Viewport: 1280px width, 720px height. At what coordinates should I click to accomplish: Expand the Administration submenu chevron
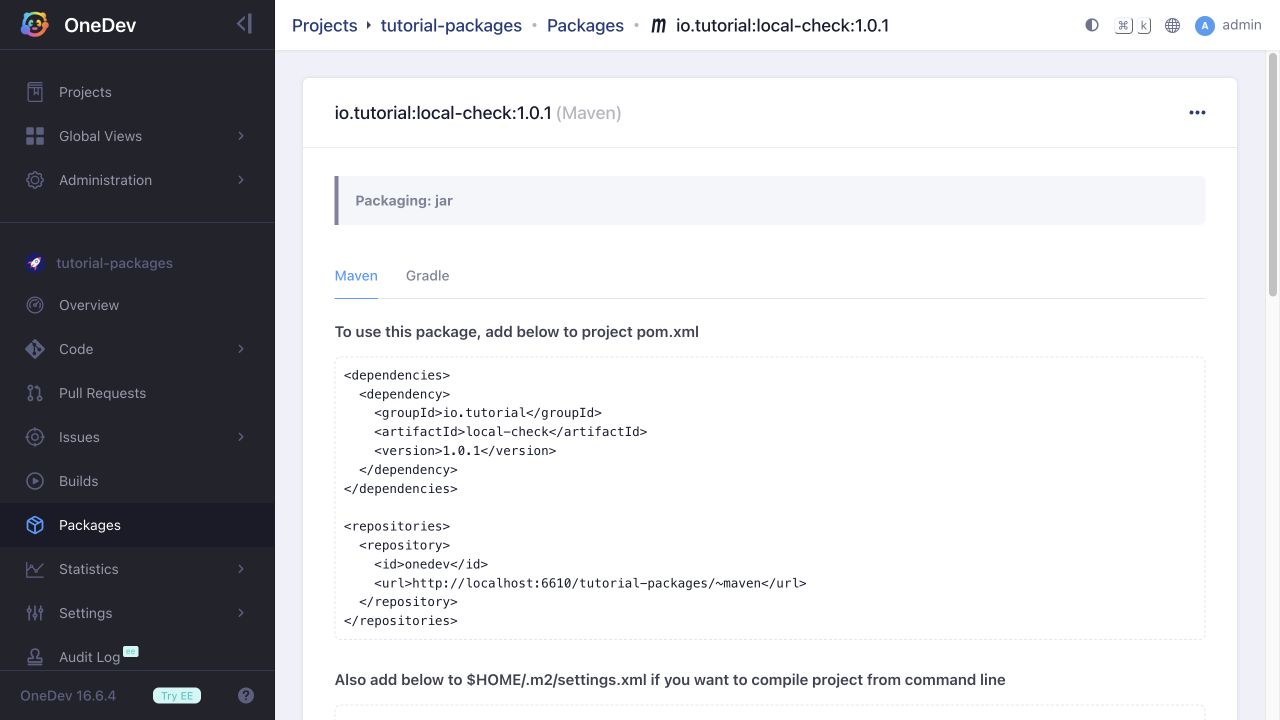241,180
